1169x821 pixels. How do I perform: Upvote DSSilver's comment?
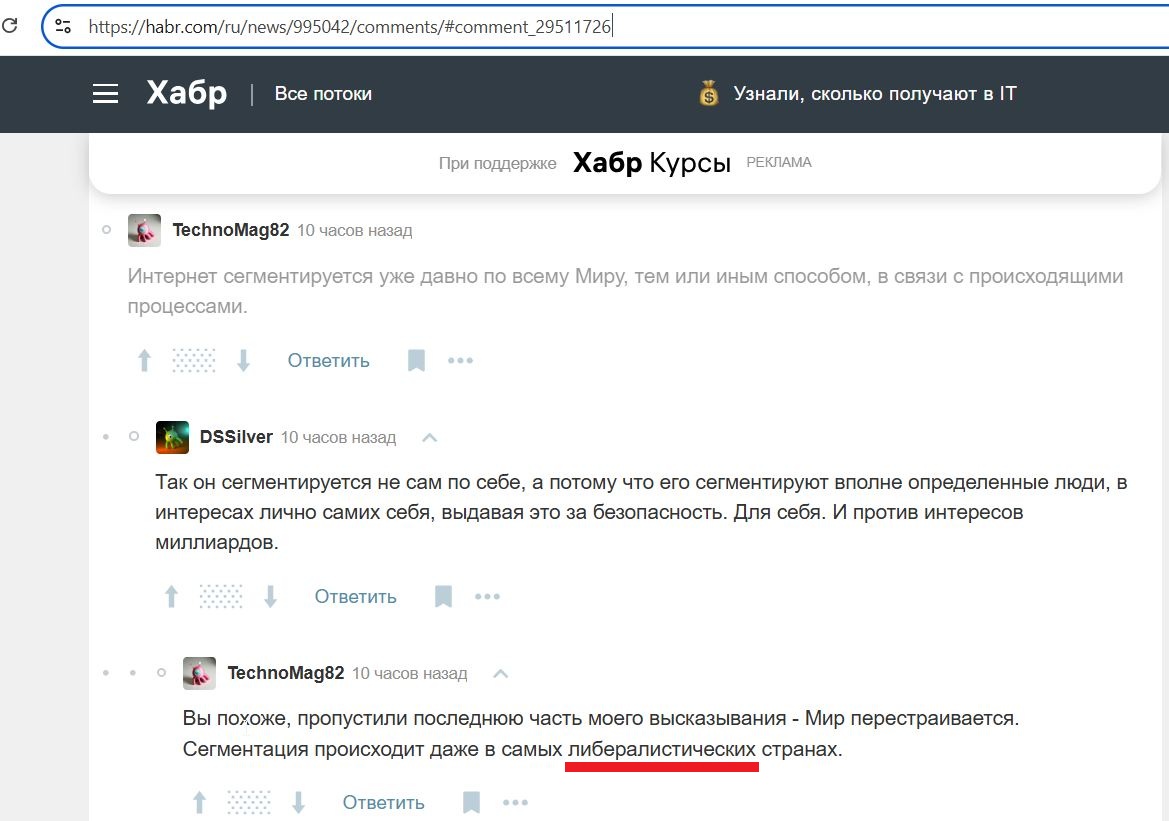[171, 597]
